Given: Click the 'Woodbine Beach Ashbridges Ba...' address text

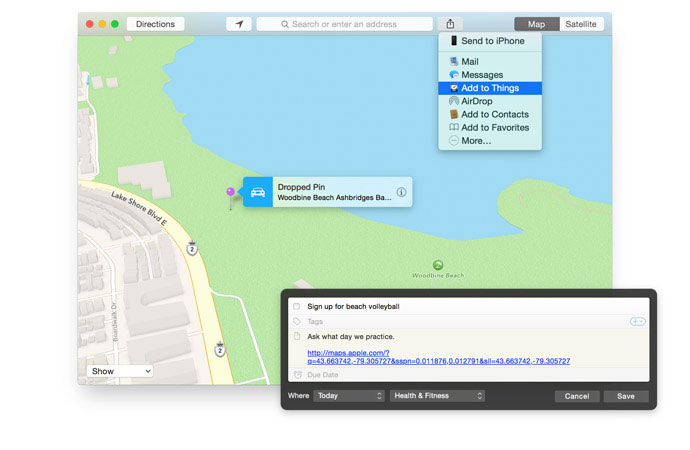Looking at the screenshot, I should click(x=334, y=198).
